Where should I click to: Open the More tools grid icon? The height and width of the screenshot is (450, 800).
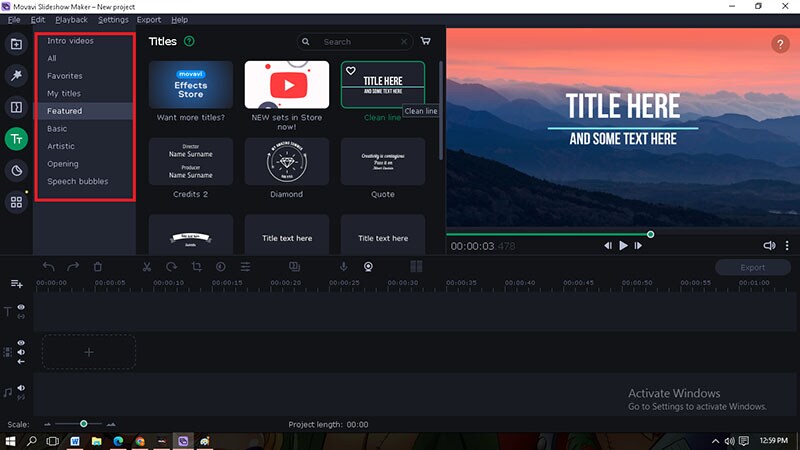click(x=16, y=202)
